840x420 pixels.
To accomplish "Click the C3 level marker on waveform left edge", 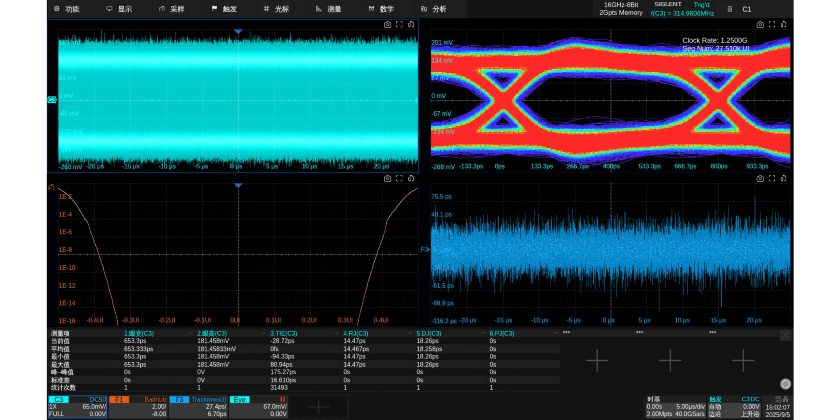I will [51, 98].
